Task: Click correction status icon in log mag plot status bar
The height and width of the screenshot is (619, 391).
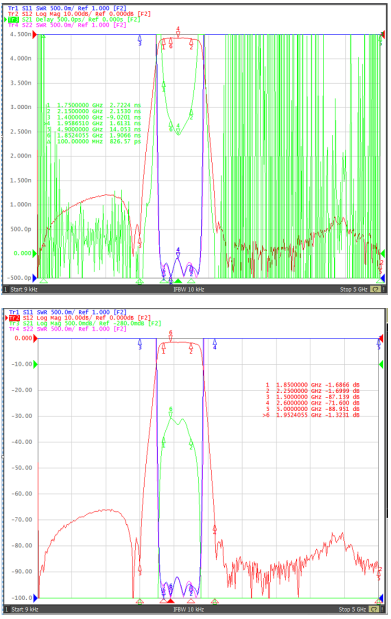Action: pos(374,609)
